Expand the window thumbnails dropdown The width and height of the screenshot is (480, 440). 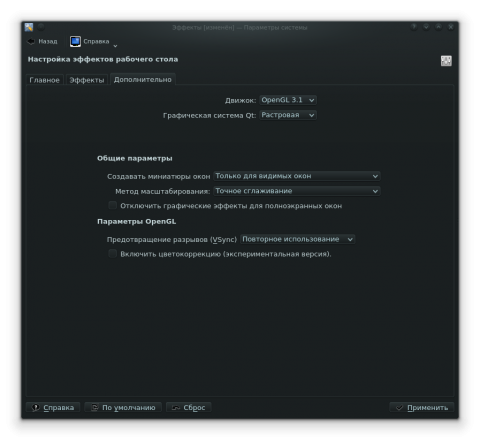pos(297,176)
